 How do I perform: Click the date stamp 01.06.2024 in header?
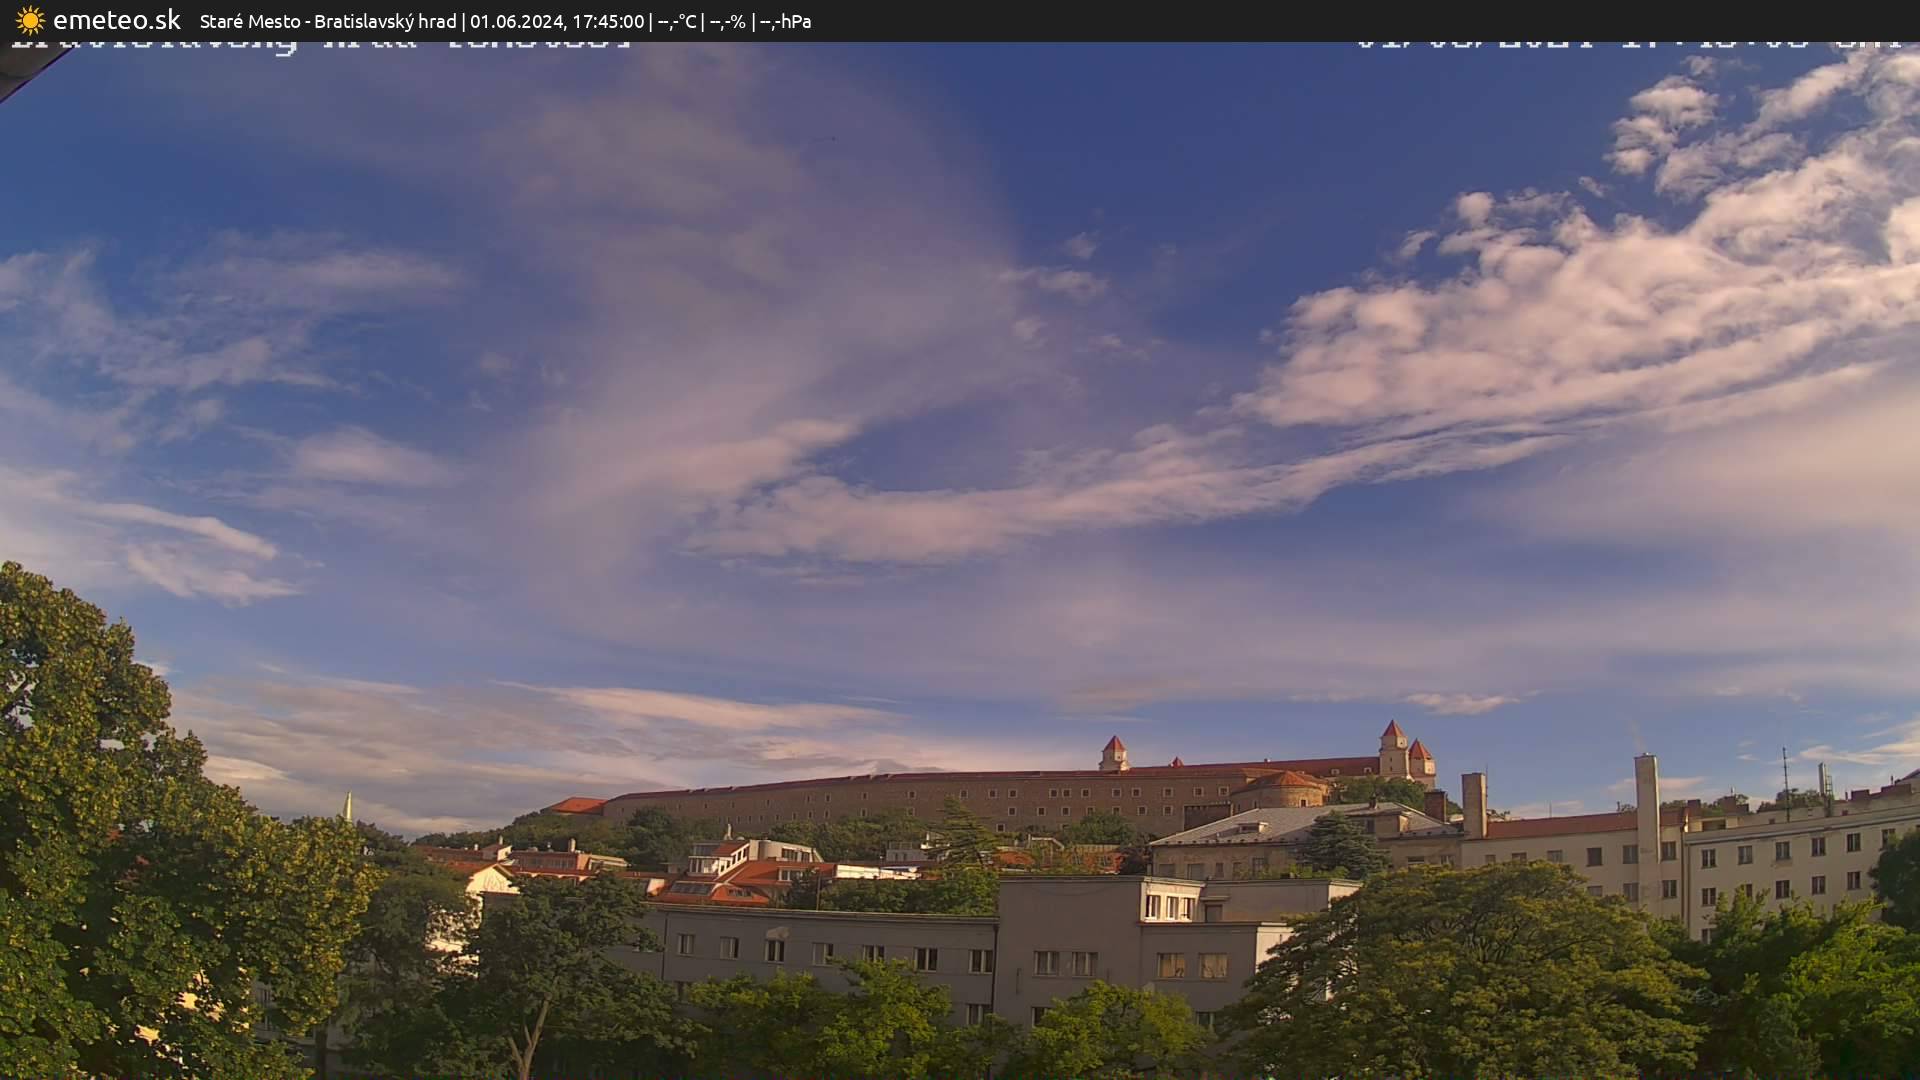[x=519, y=21]
